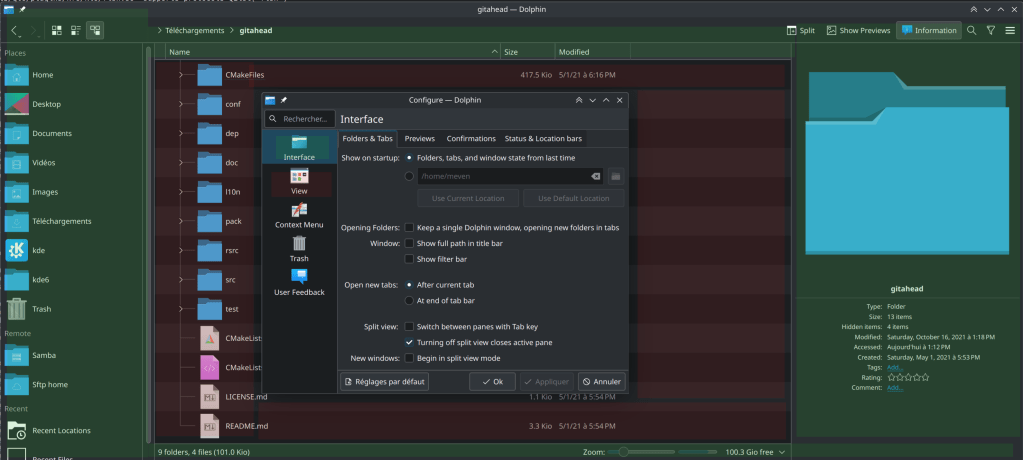Open the hamburger menu in Dolphin toolbar
Image resolution: width=1023 pixels, height=460 pixels.
(1010, 30)
